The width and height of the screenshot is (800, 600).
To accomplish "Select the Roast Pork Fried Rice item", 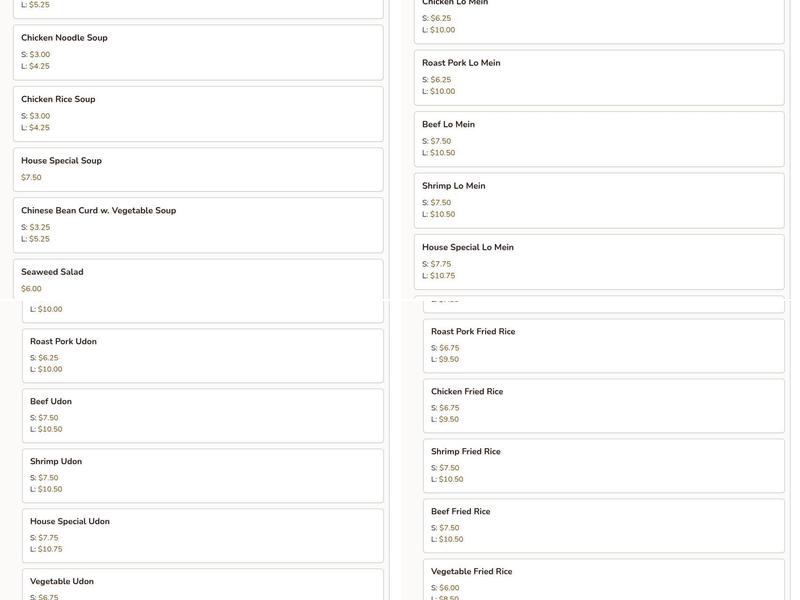I will click(x=603, y=345).
